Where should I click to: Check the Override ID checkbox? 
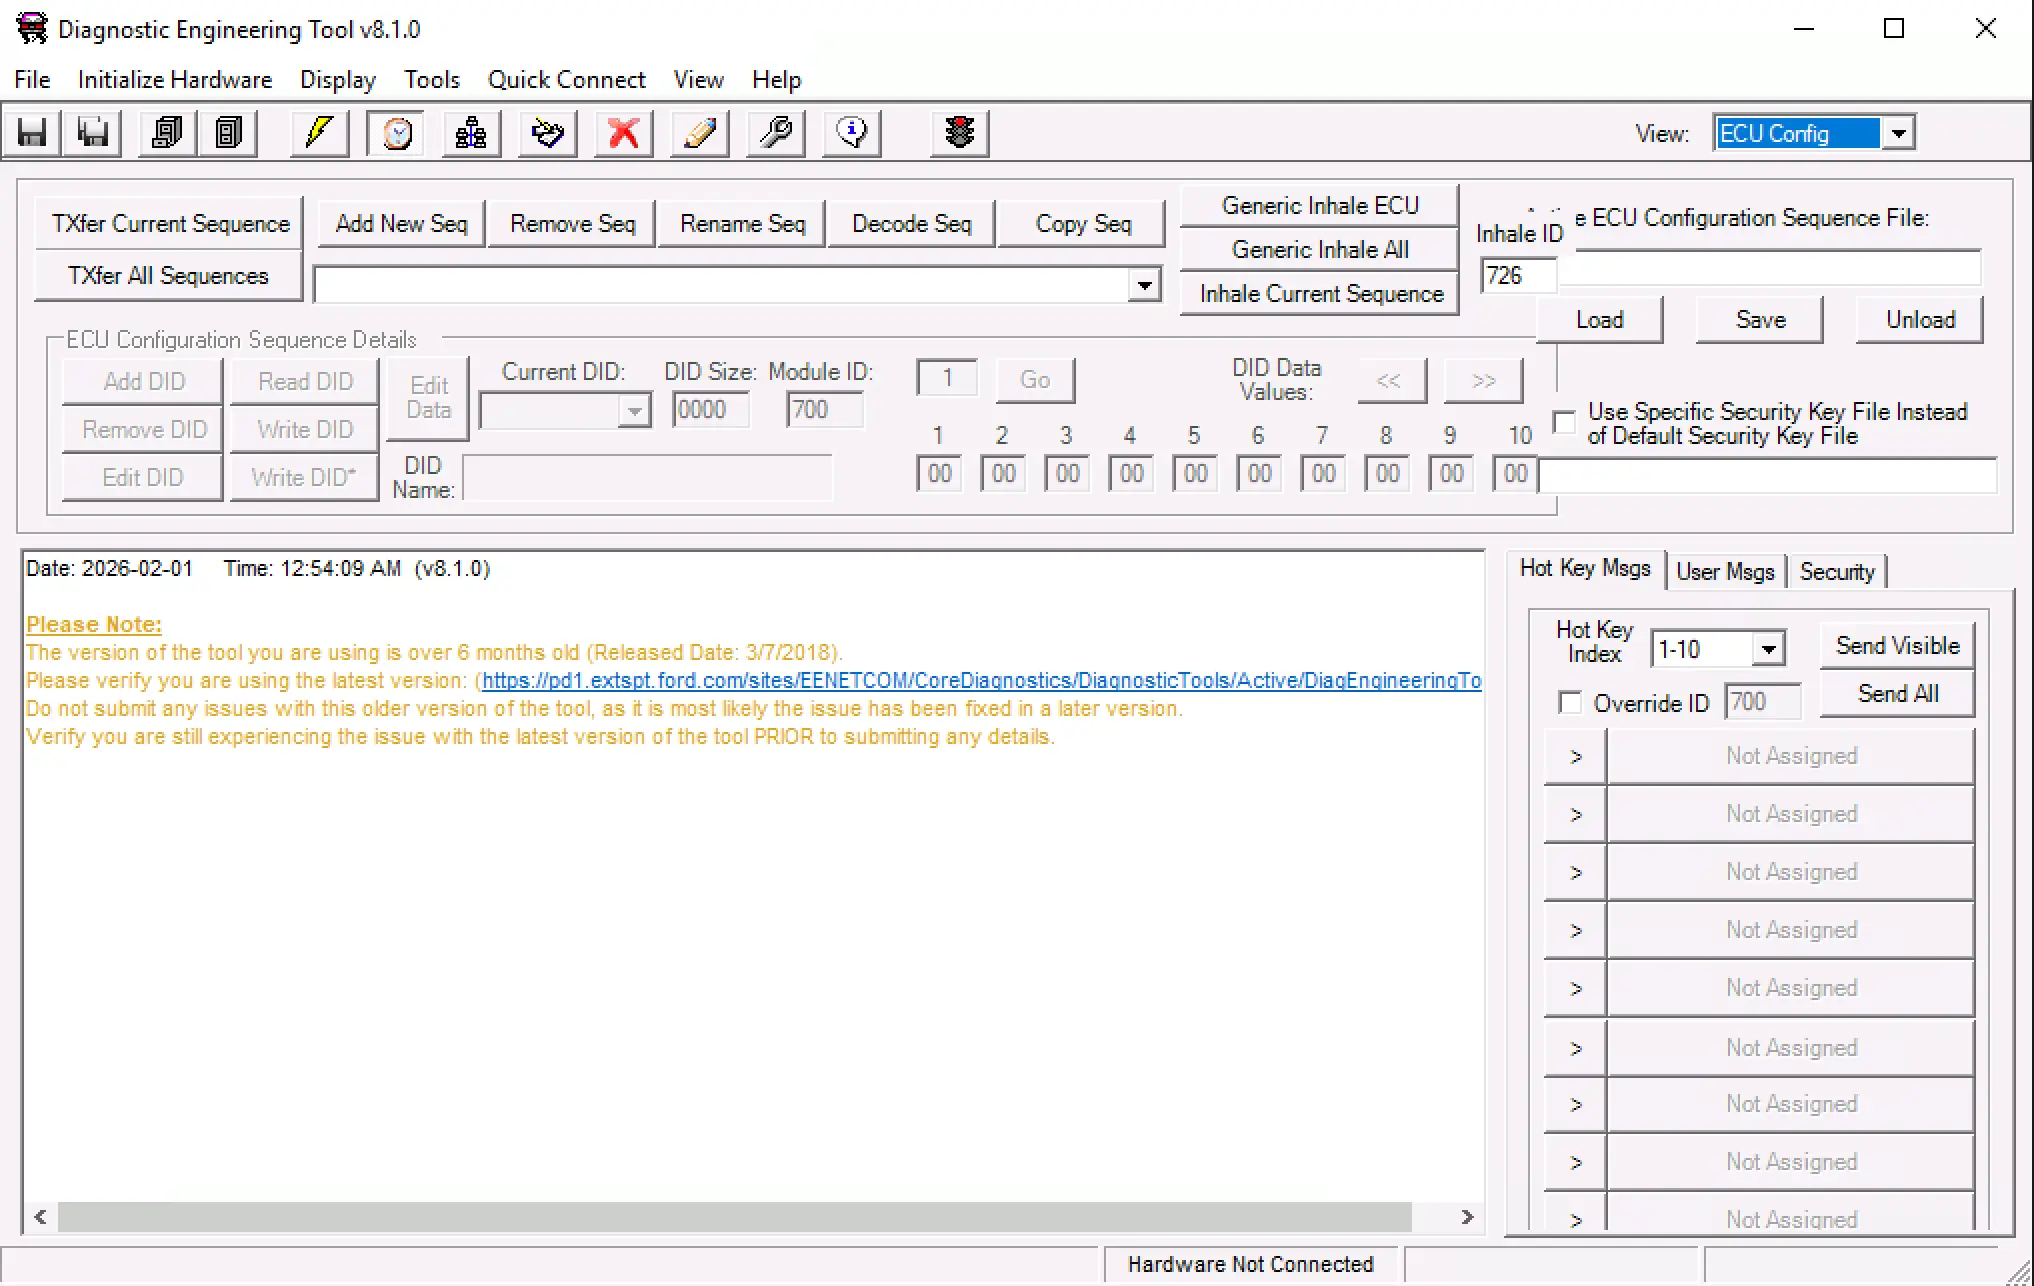1570,703
